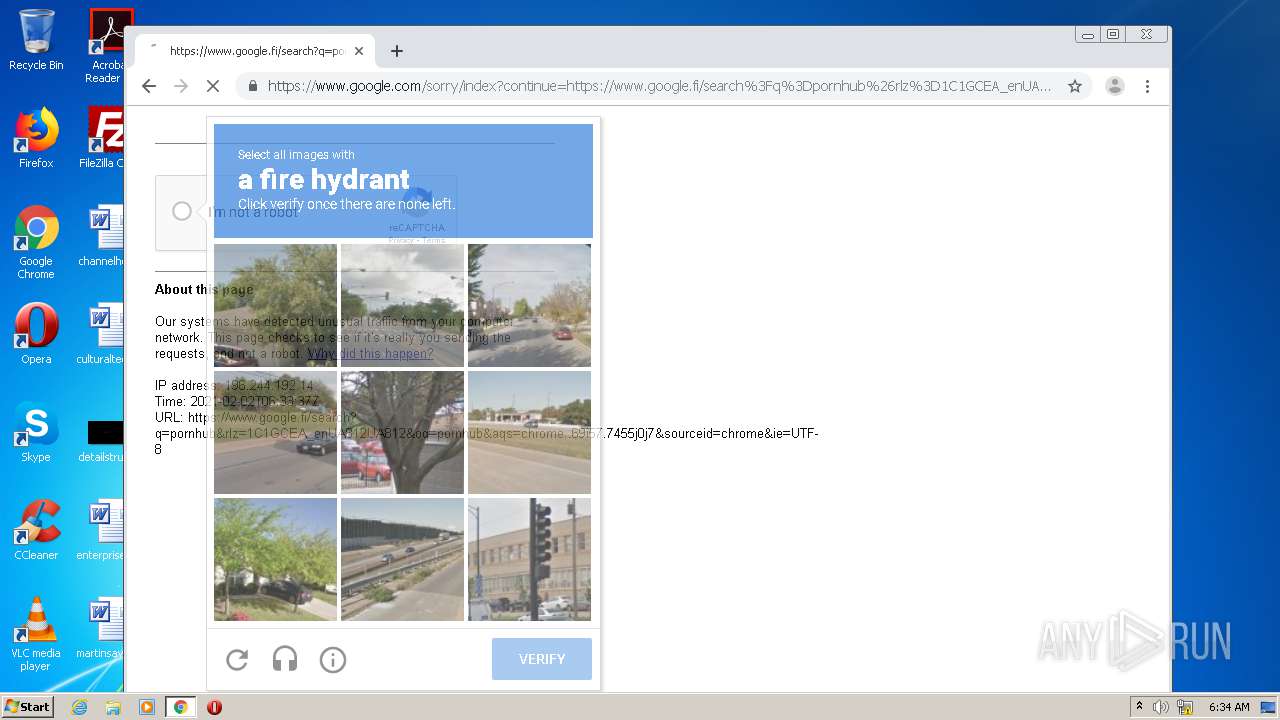The width and height of the screenshot is (1280, 720).
Task: Click the 6:34 AM system clock
Action: tap(1229, 707)
